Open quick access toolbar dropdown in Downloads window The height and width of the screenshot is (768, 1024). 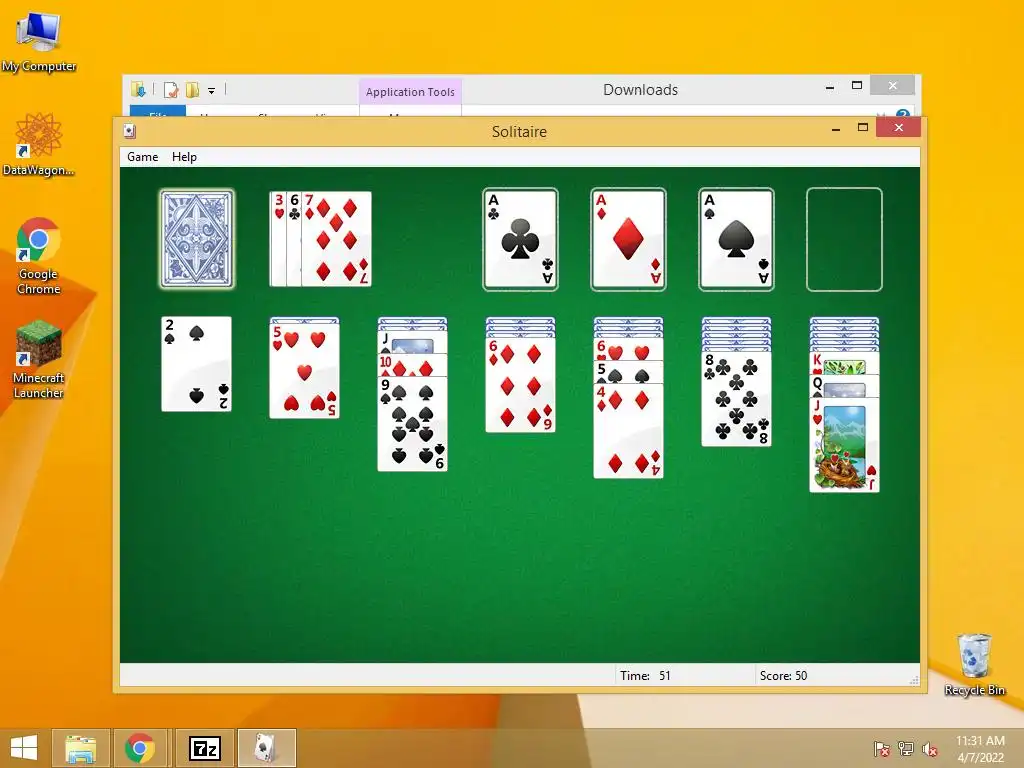[212, 91]
